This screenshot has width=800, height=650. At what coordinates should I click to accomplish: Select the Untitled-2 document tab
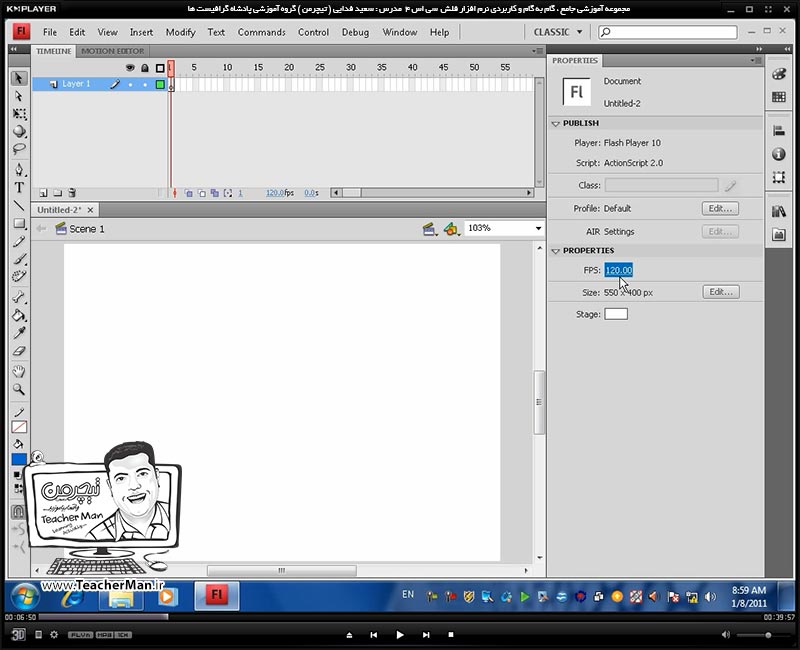(59, 210)
